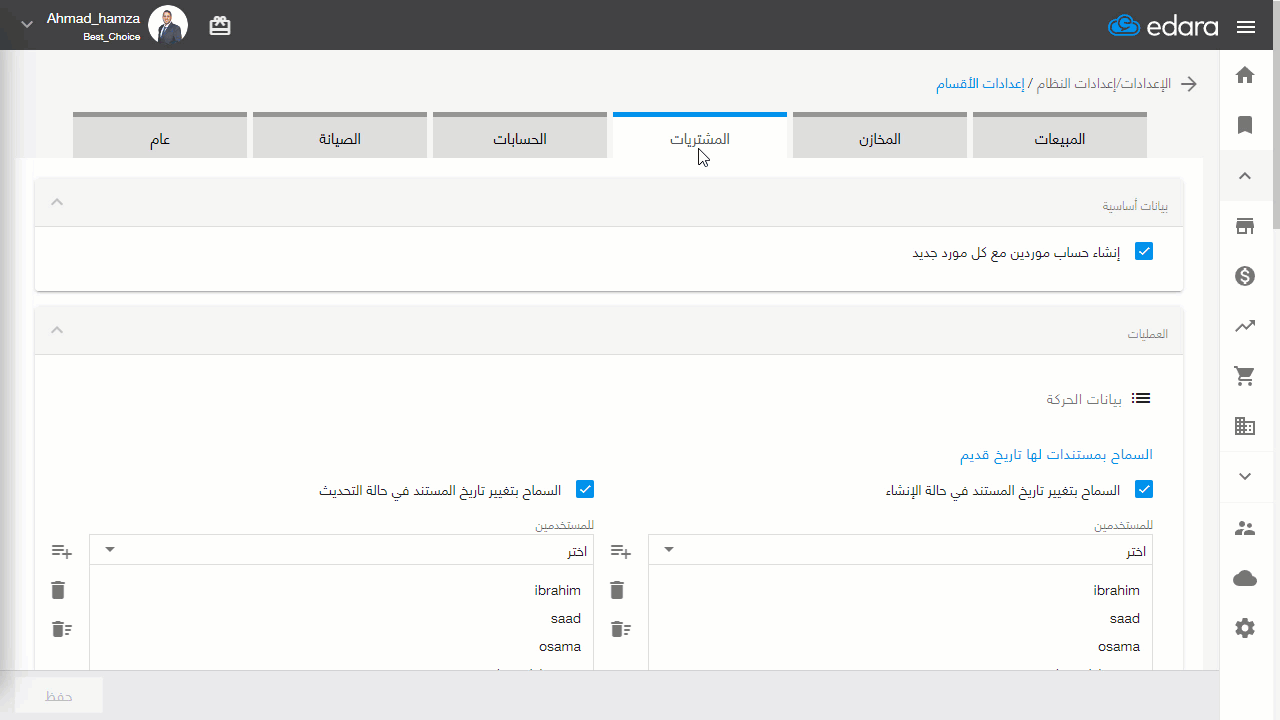Switch to the الصيانة tab
Image resolution: width=1280 pixels, height=720 pixels.
[340, 136]
